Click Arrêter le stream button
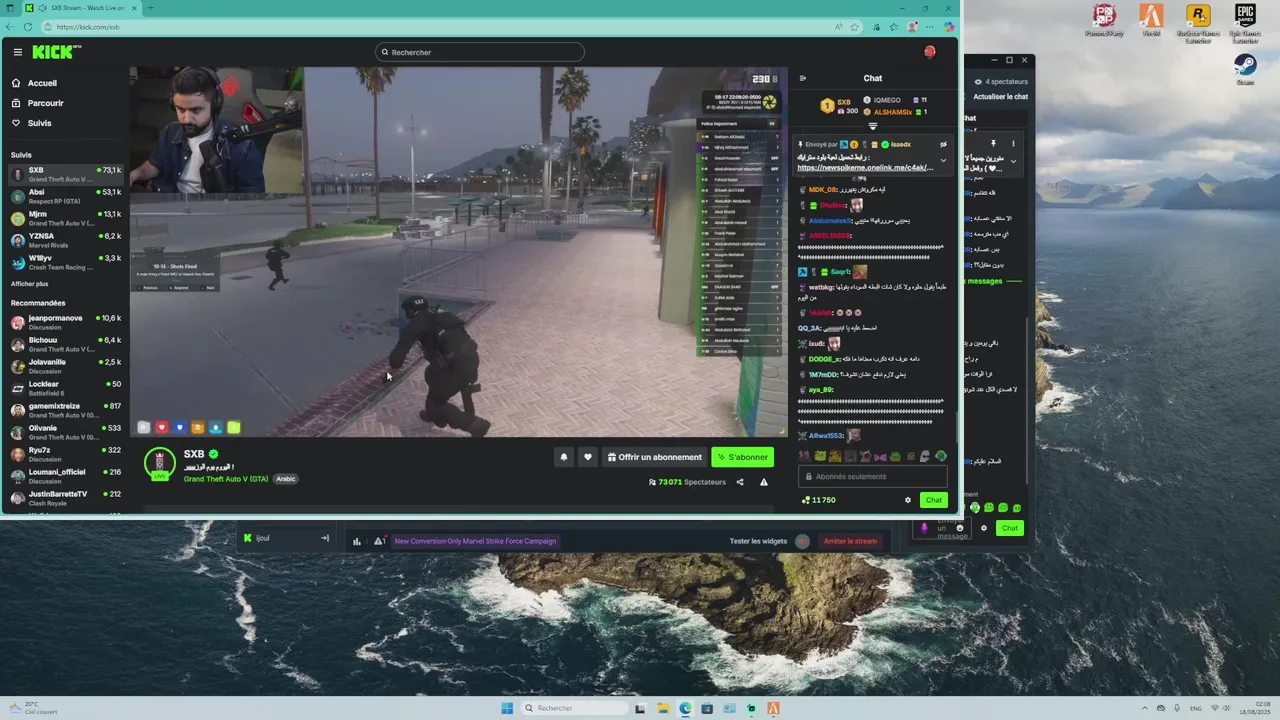 click(x=850, y=541)
